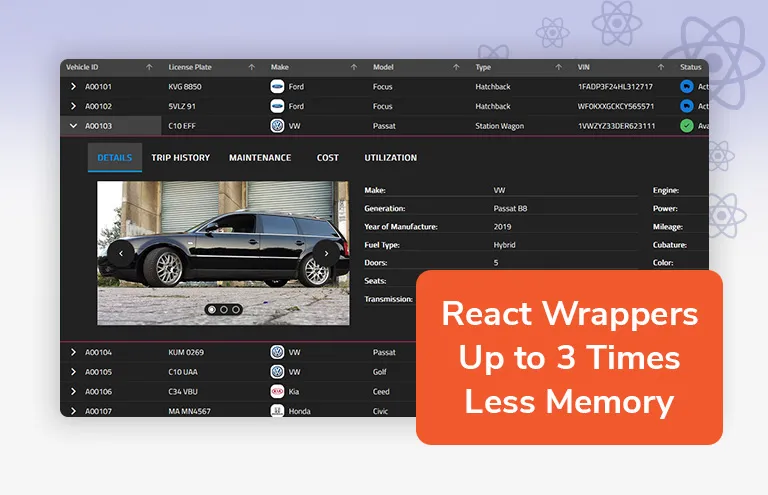Click Civic model cell
768x495 pixels.
click(381, 411)
